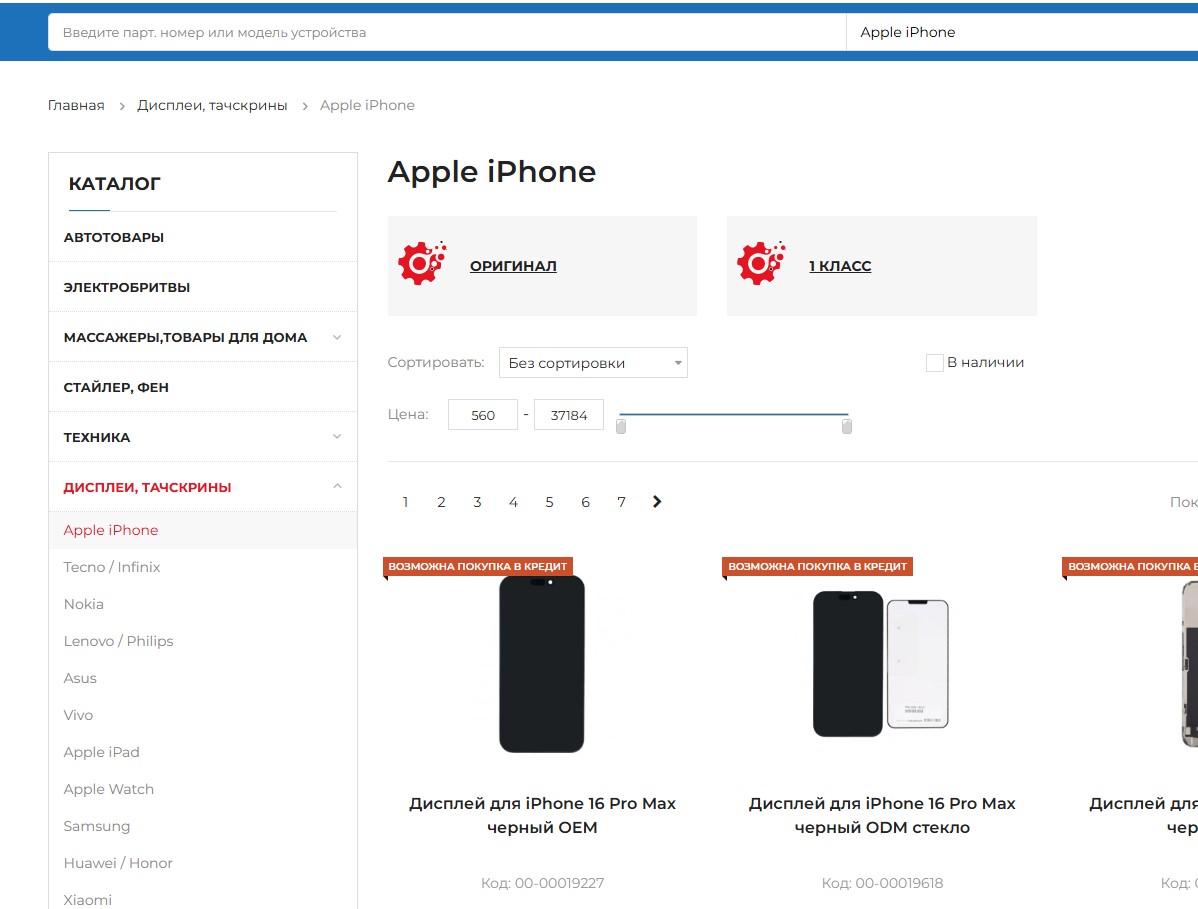Image resolution: width=1198 pixels, height=909 pixels.
Task: Expand the ТЕХНИКА category chevron
Action: click(337, 437)
